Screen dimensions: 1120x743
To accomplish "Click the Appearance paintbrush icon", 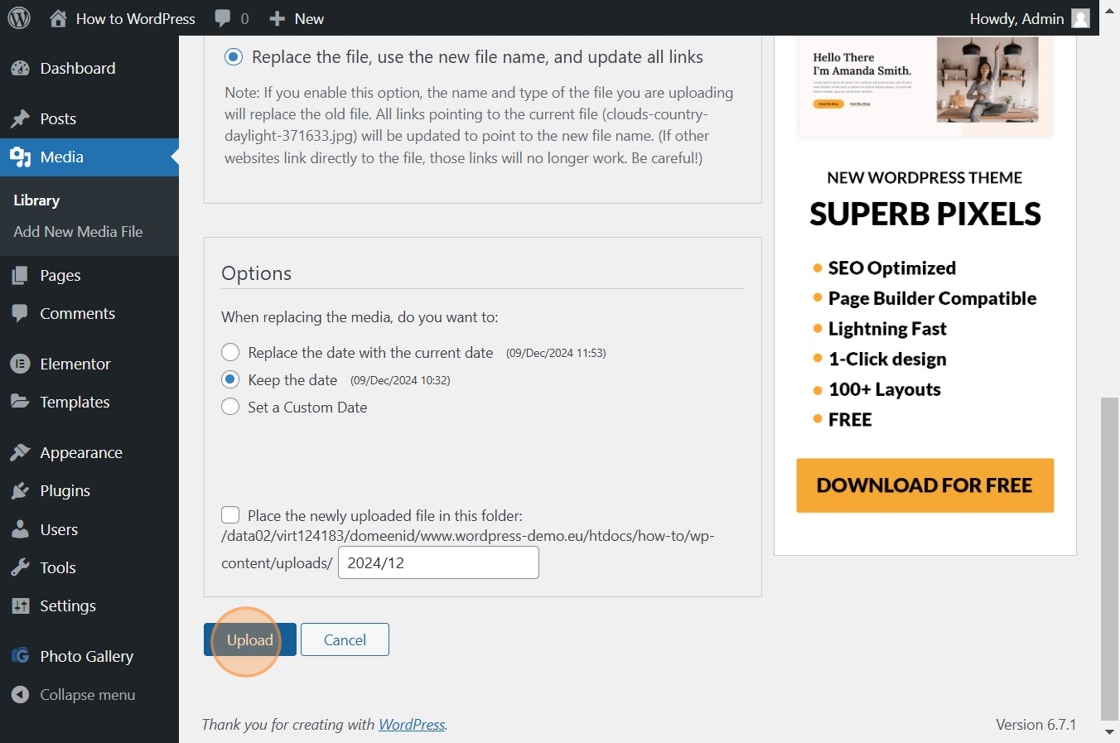I will pyautogui.click(x=20, y=452).
